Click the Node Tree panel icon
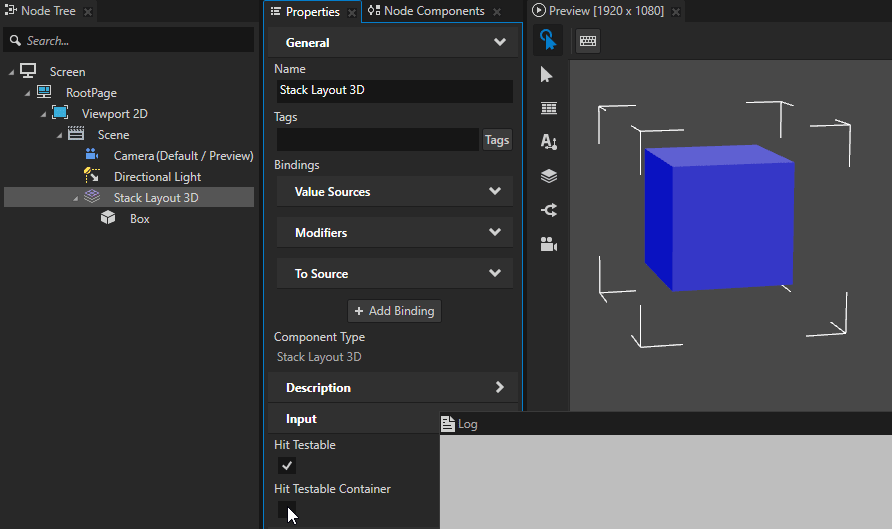This screenshot has width=892, height=529. 11,10
